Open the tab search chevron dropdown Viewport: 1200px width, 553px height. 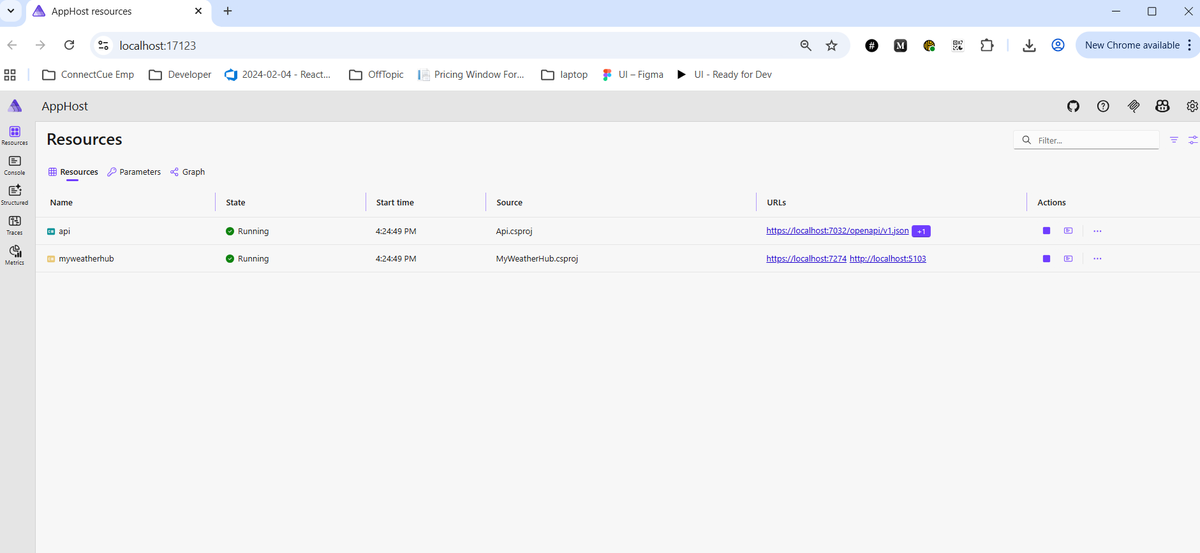tap(9, 11)
